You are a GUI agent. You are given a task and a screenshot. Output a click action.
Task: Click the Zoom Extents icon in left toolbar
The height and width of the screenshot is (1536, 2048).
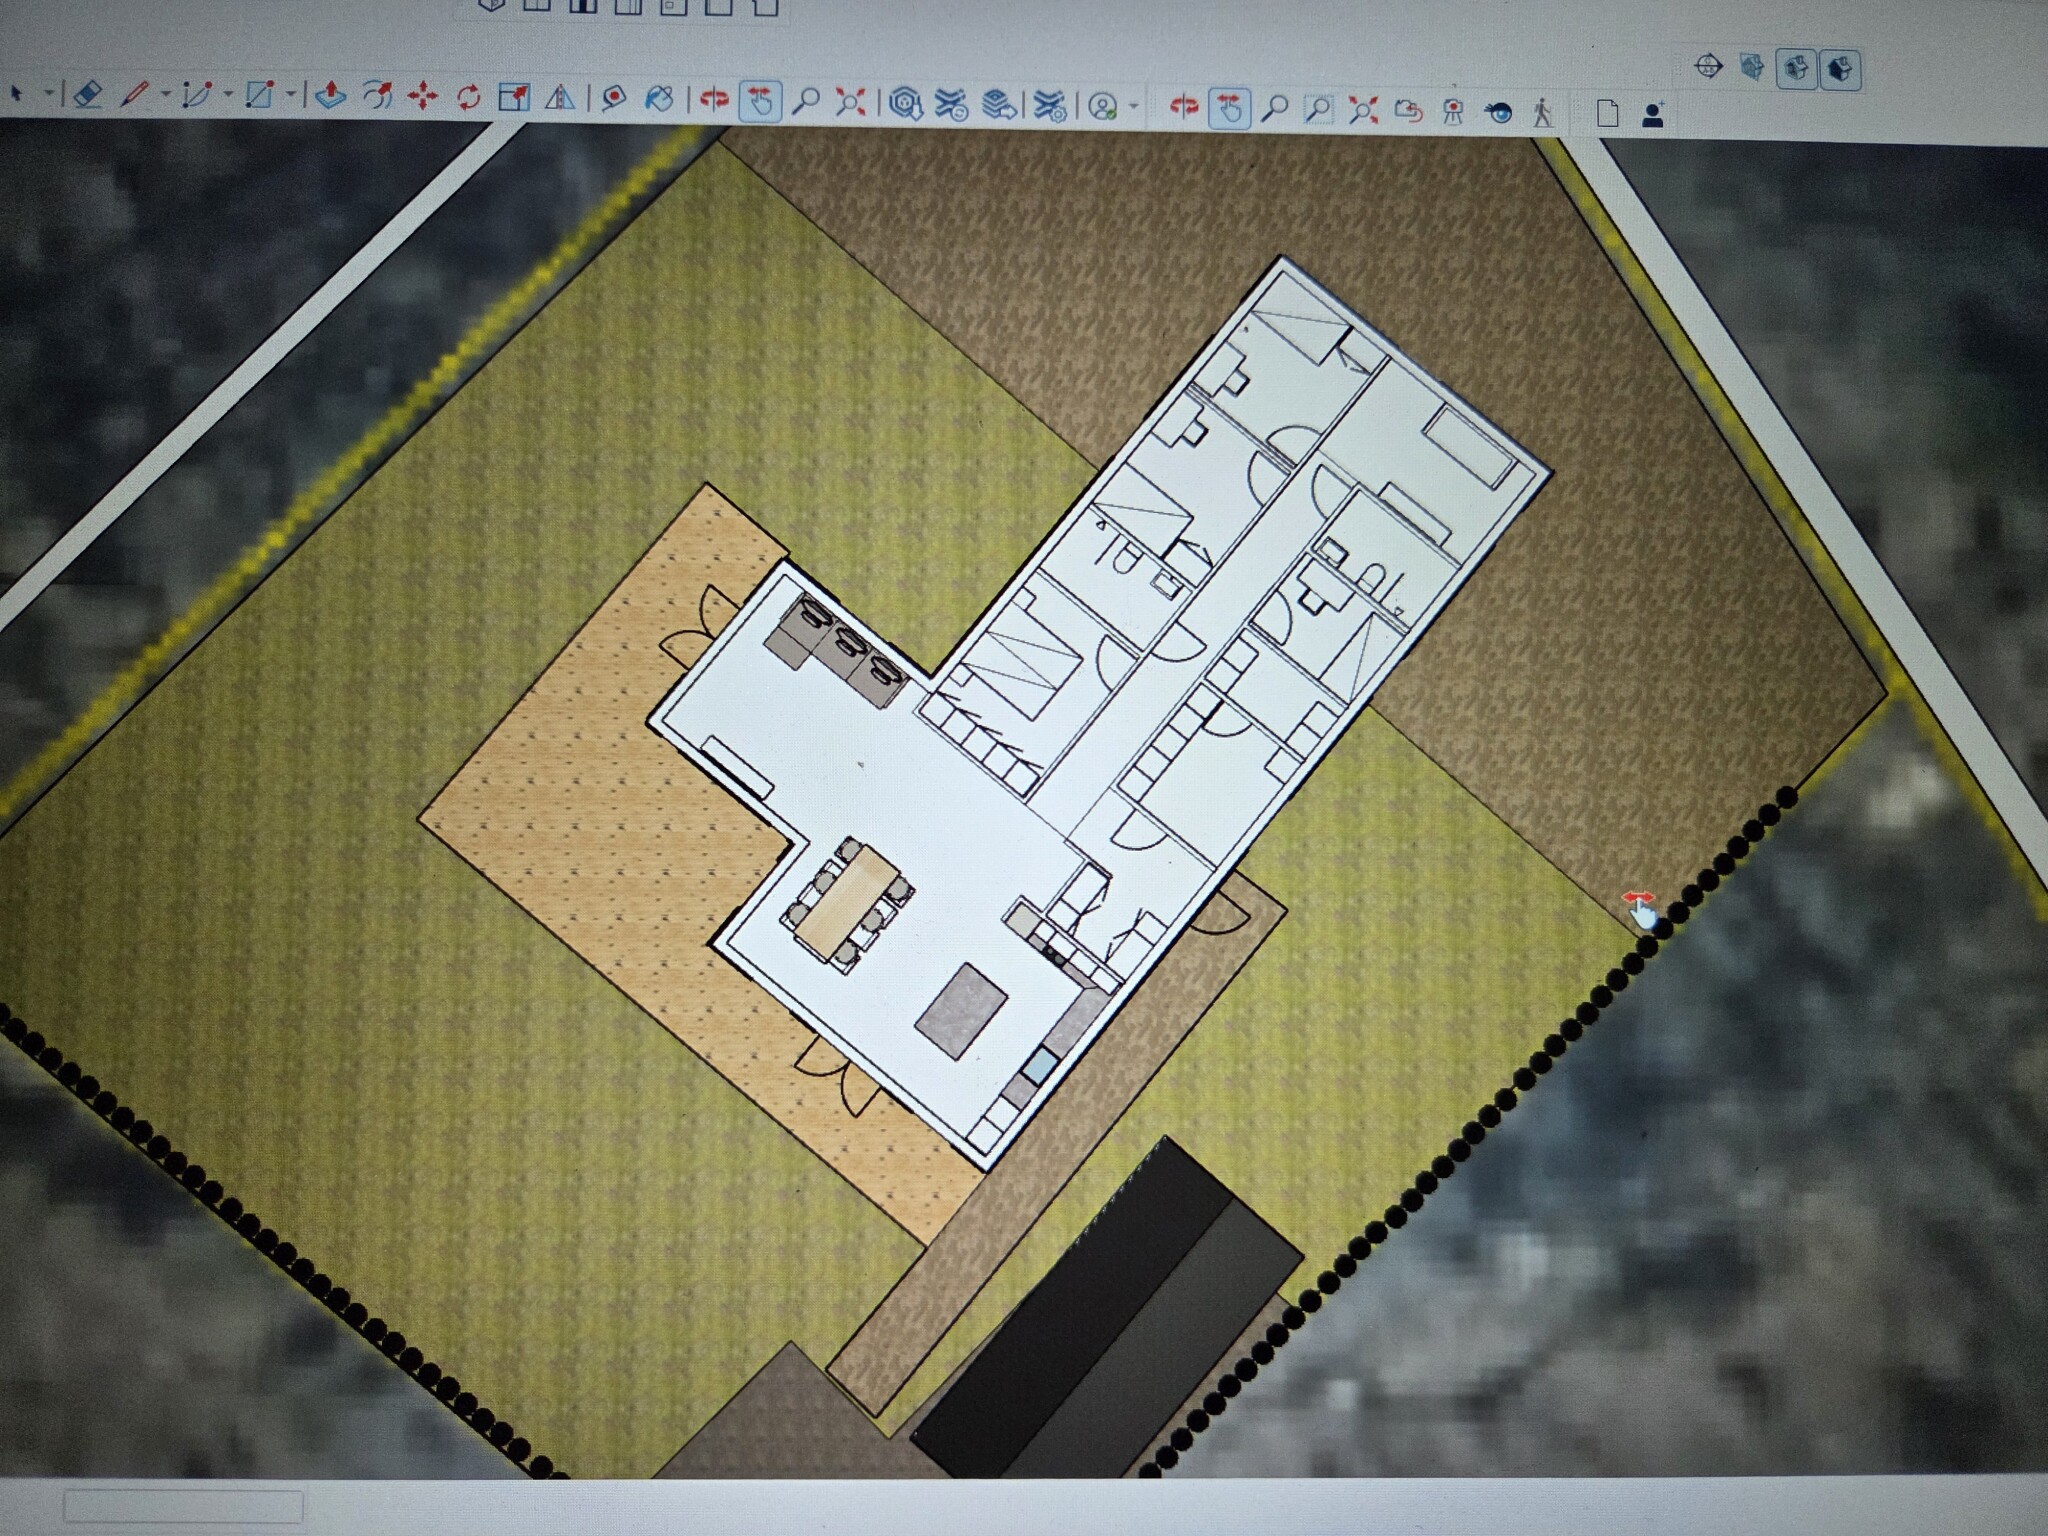point(850,102)
